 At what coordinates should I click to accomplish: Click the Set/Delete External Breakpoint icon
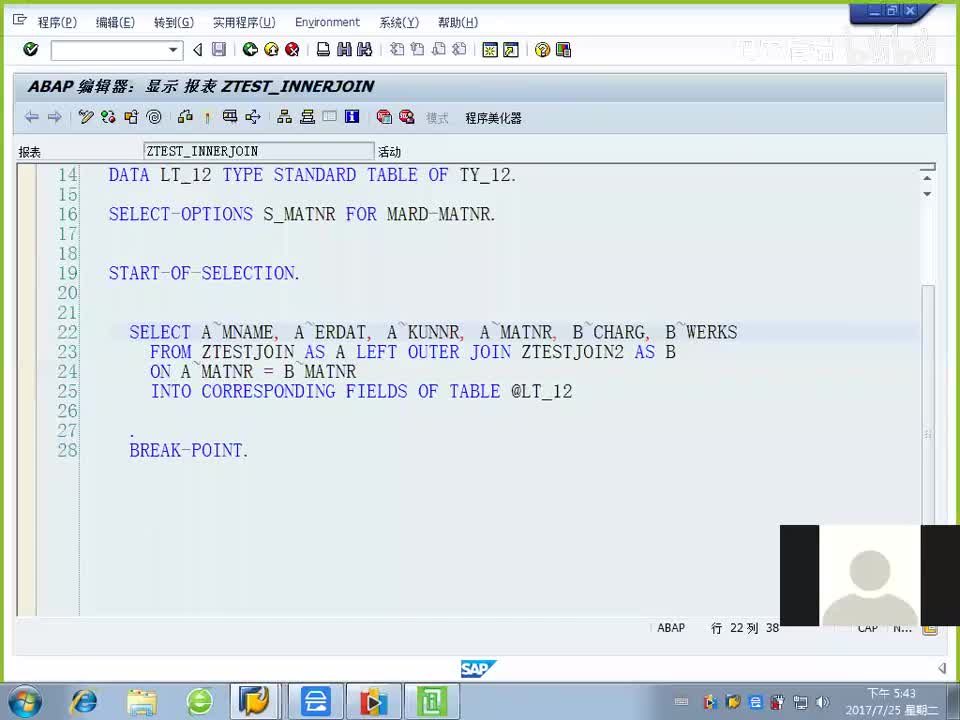point(407,117)
